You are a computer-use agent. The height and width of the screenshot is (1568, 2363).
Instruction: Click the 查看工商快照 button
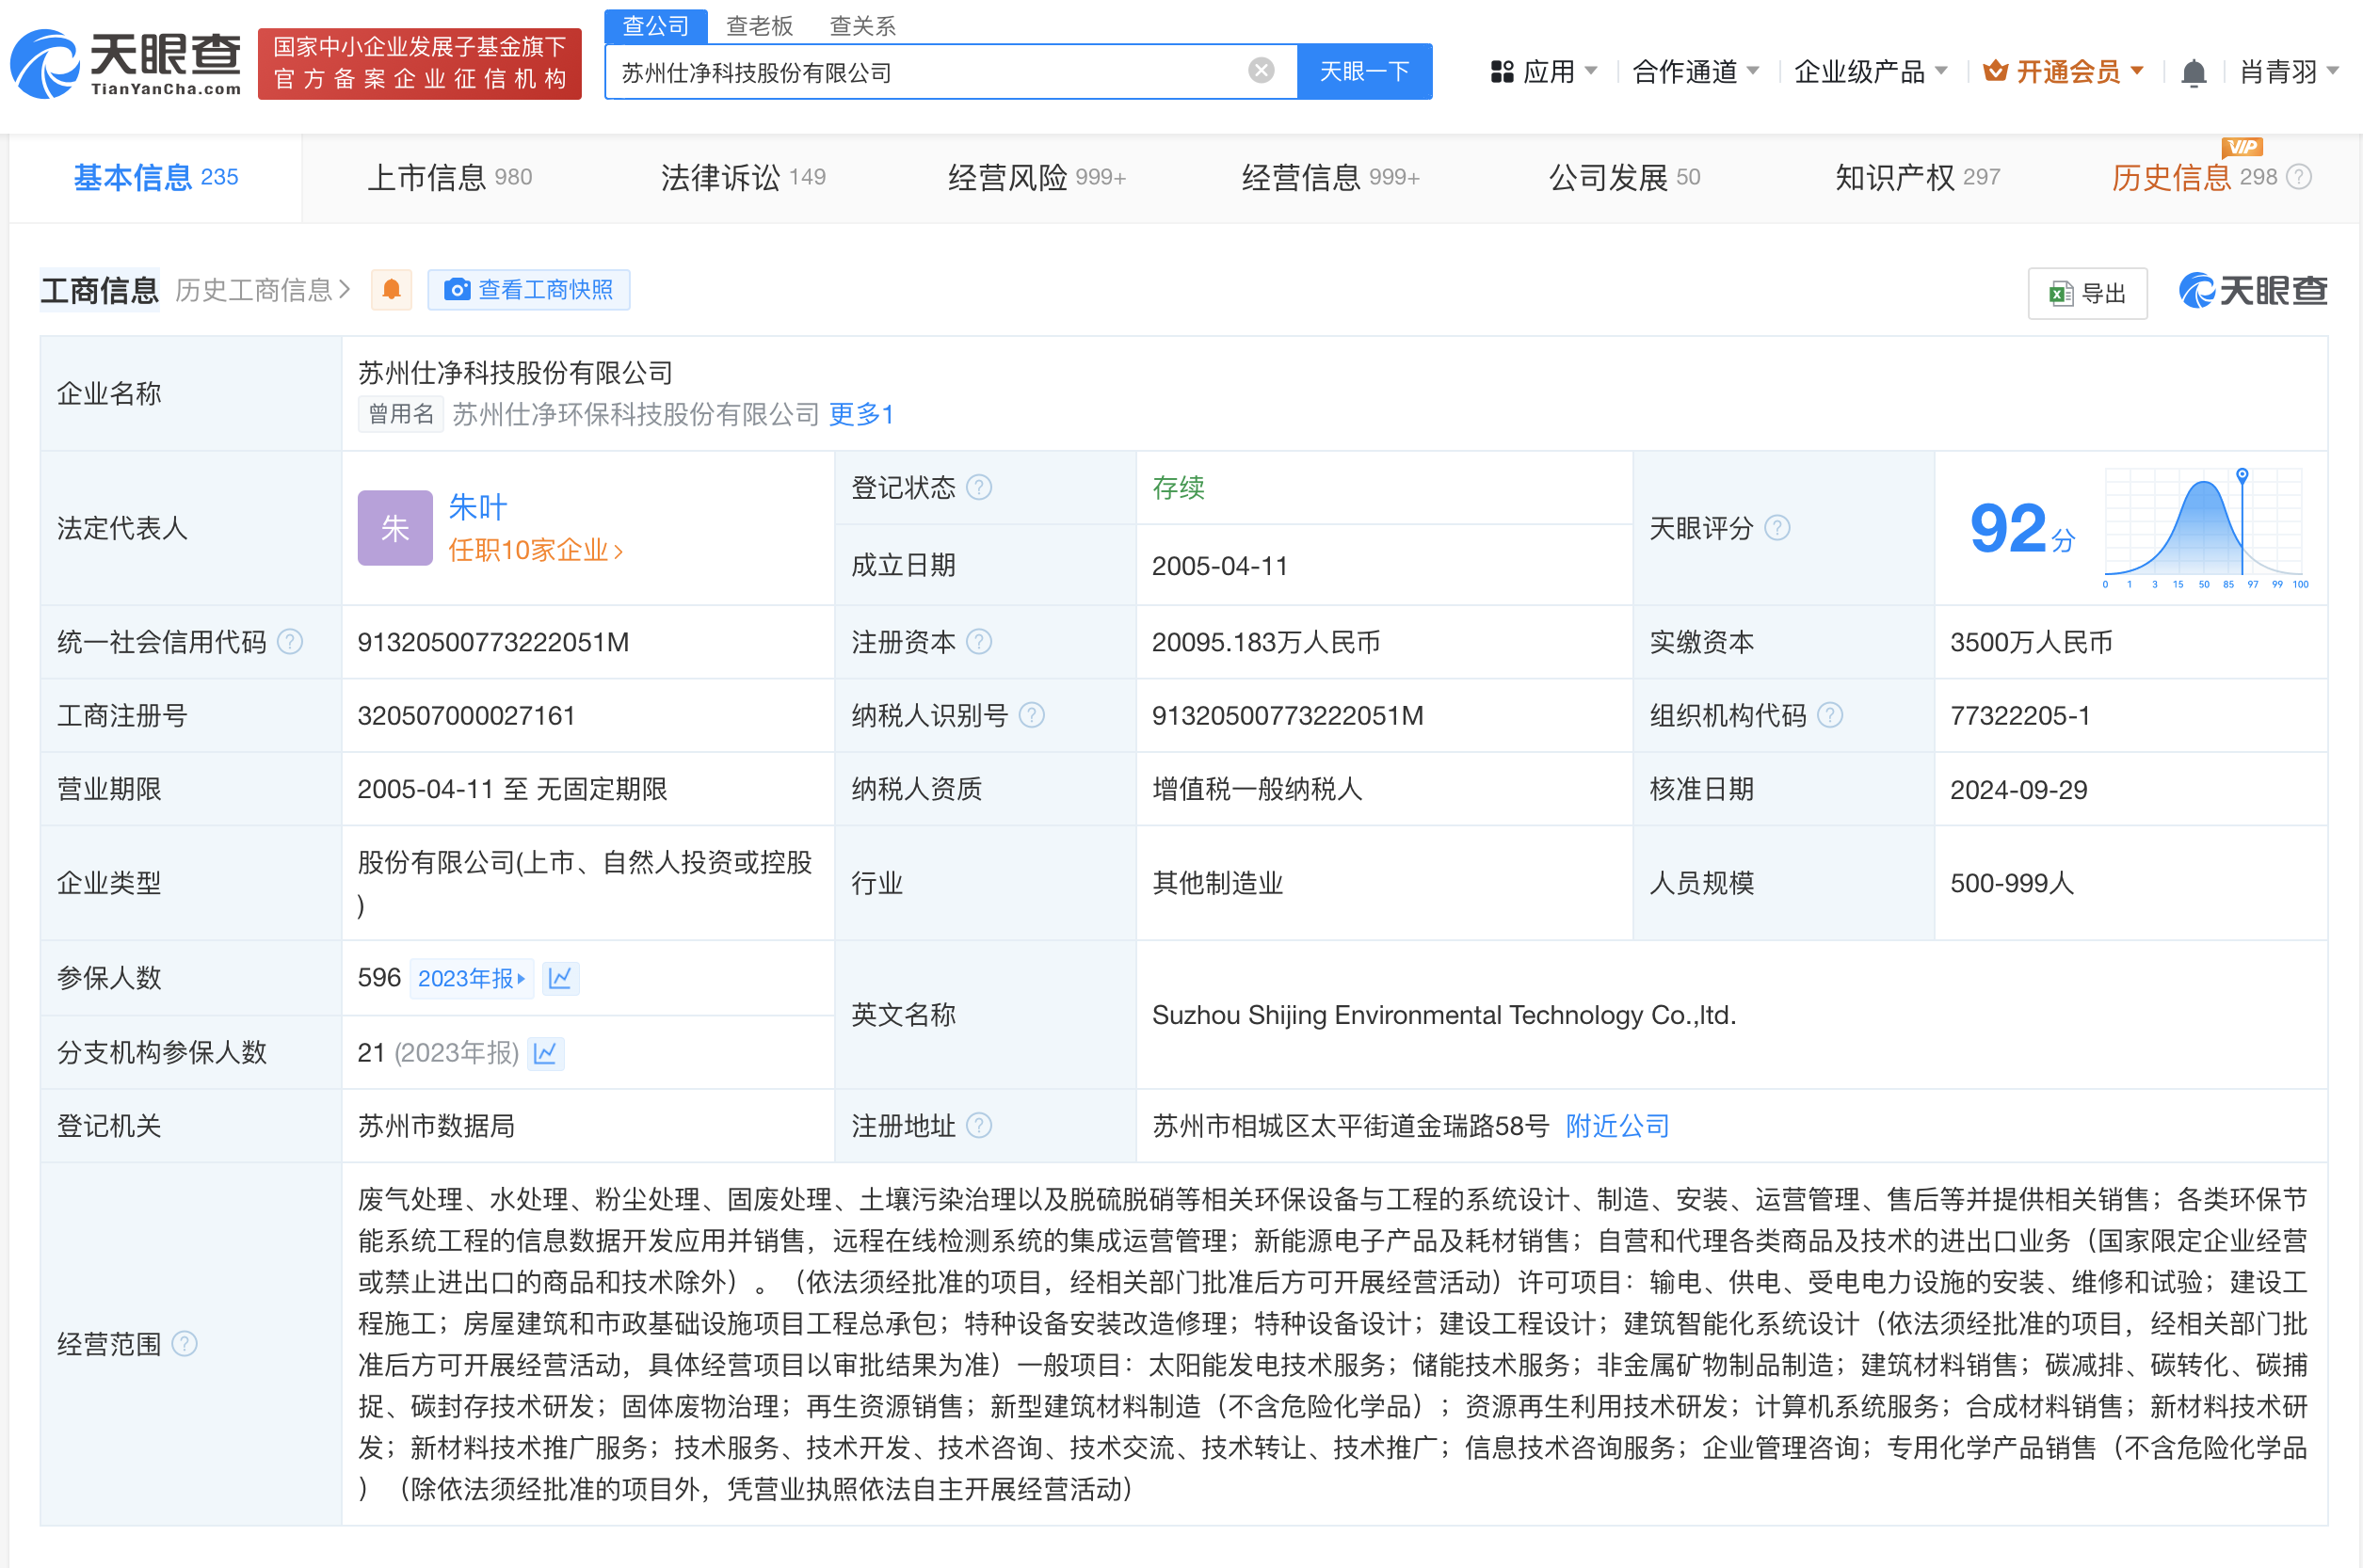pos(528,290)
